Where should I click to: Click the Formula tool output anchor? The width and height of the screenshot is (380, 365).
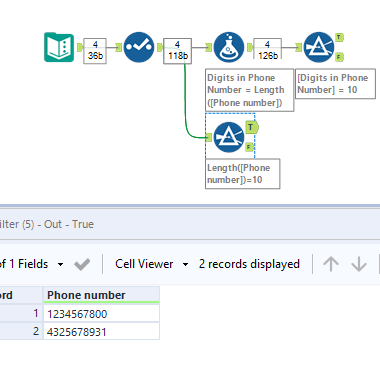(x=249, y=47)
